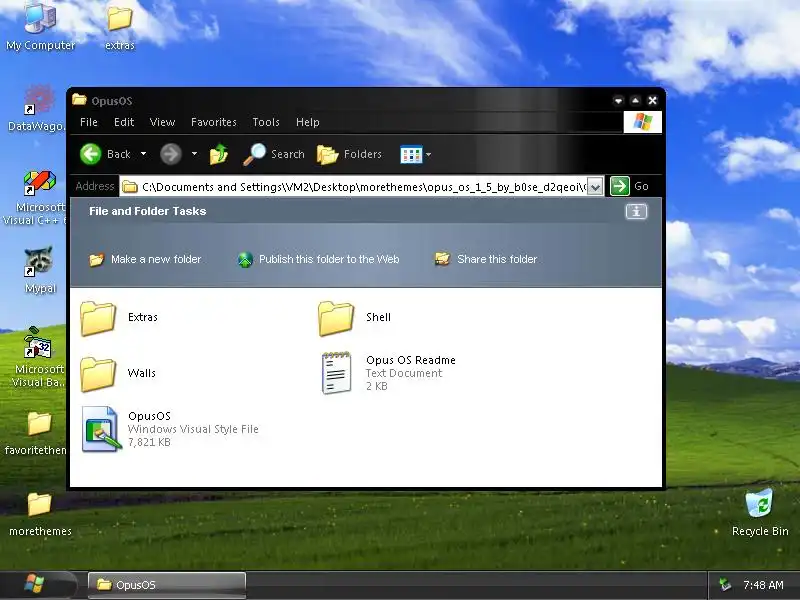This screenshot has height=600, width=800.
Task: Click the Views grid icon
Action: coord(411,154)
